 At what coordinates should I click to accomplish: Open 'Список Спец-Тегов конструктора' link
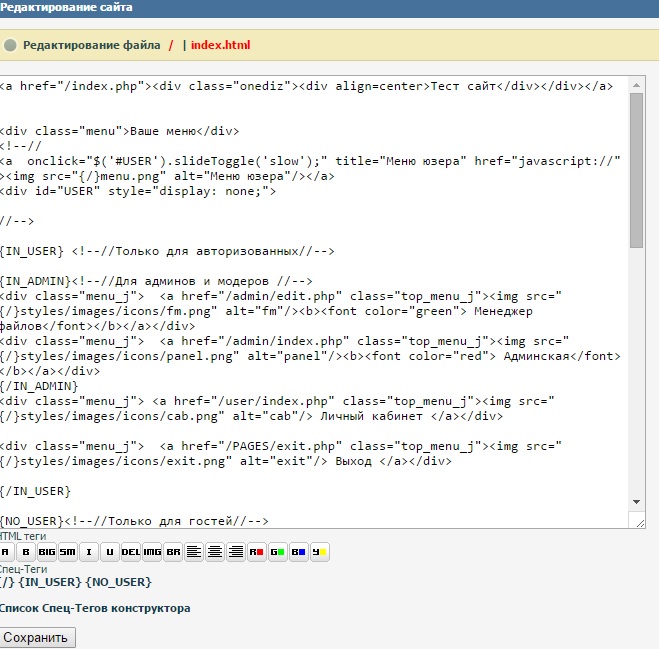pyautogui.click(x=95, y=608)
